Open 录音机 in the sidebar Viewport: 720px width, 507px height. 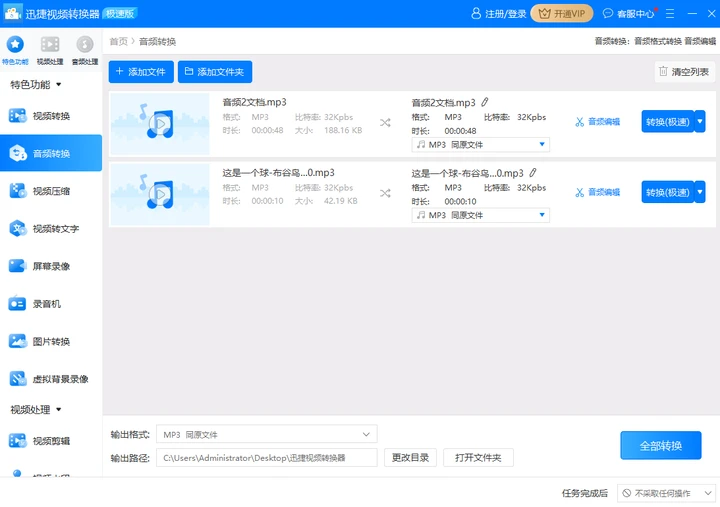coord(51,304)
